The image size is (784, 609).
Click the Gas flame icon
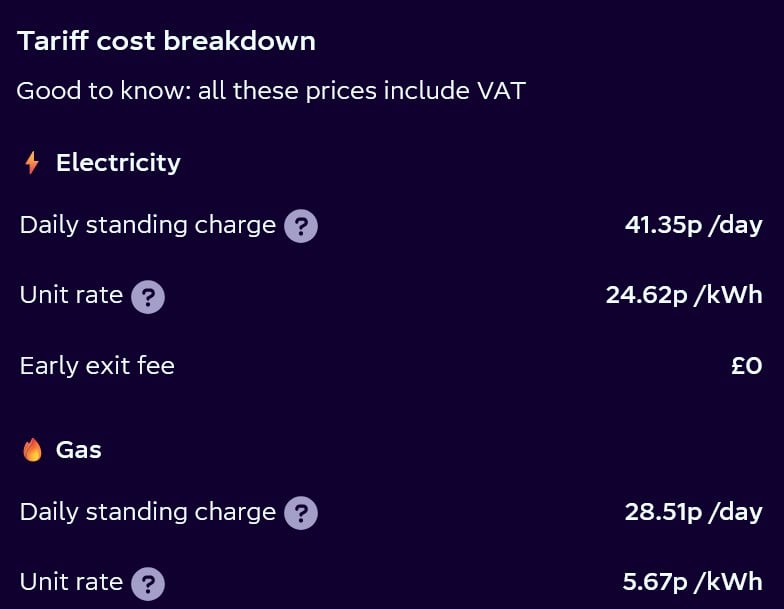[x=32, y=450]
